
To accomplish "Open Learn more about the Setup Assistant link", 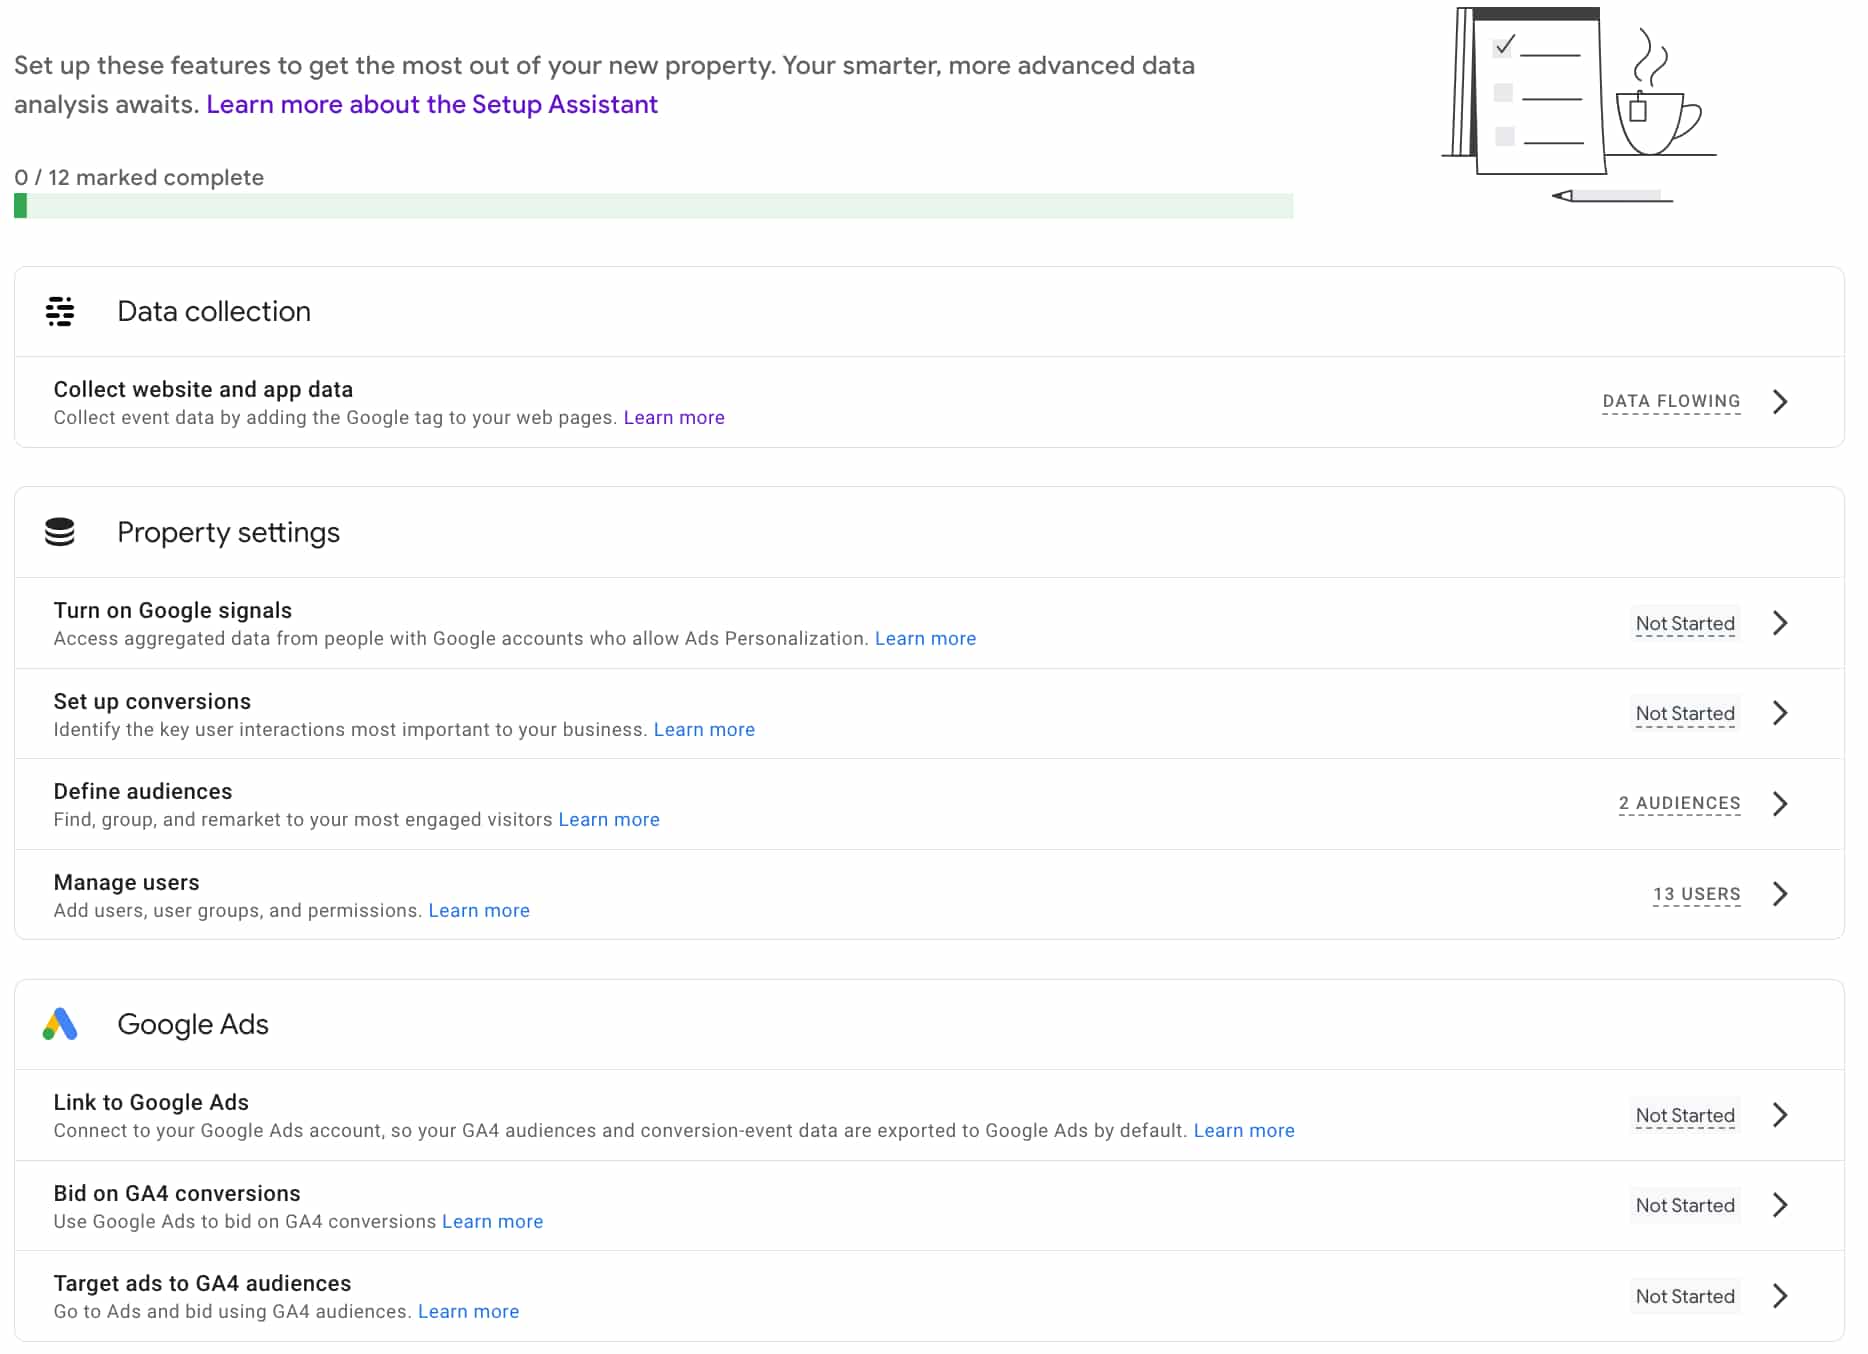I will [x=432, y=105].
